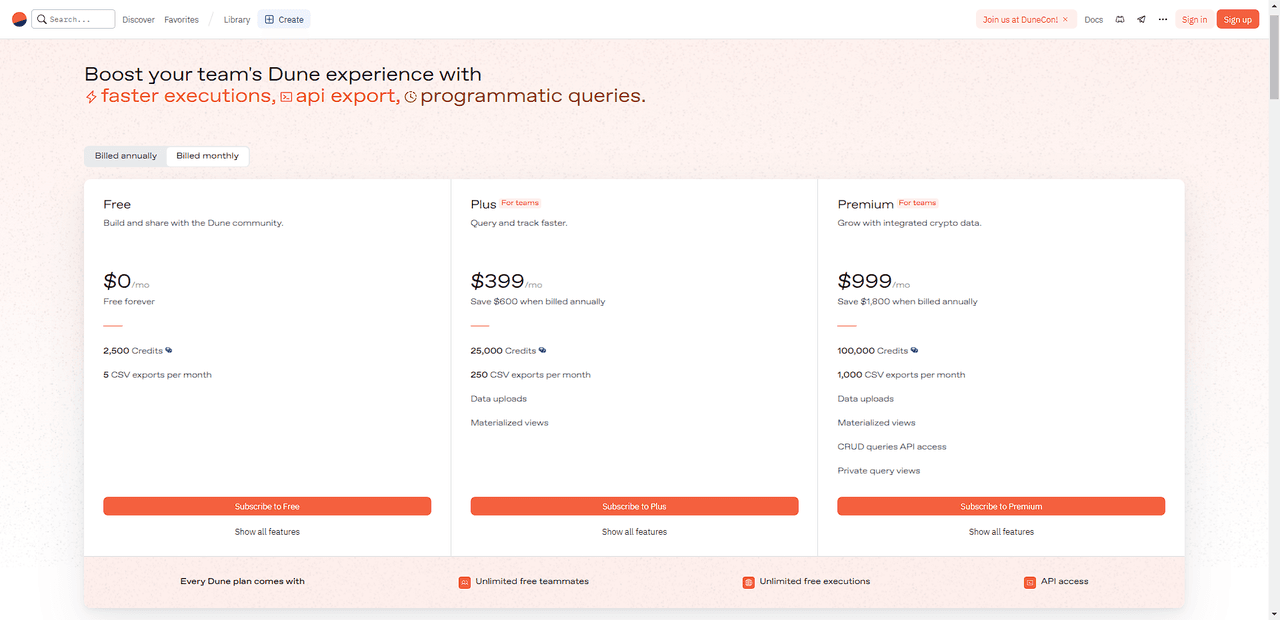Click the credits info icon under Premium plan

914,350
